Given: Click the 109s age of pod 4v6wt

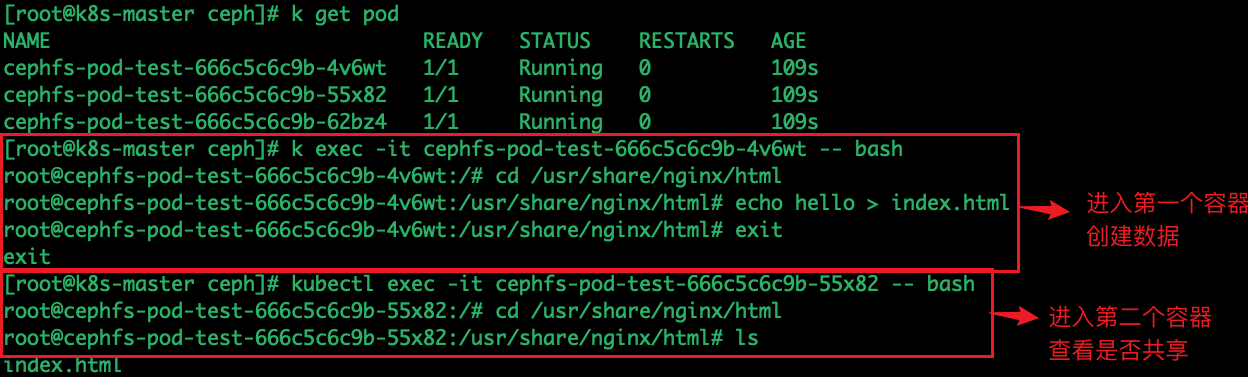Looking at the screenshot, I should click(795, 68).
